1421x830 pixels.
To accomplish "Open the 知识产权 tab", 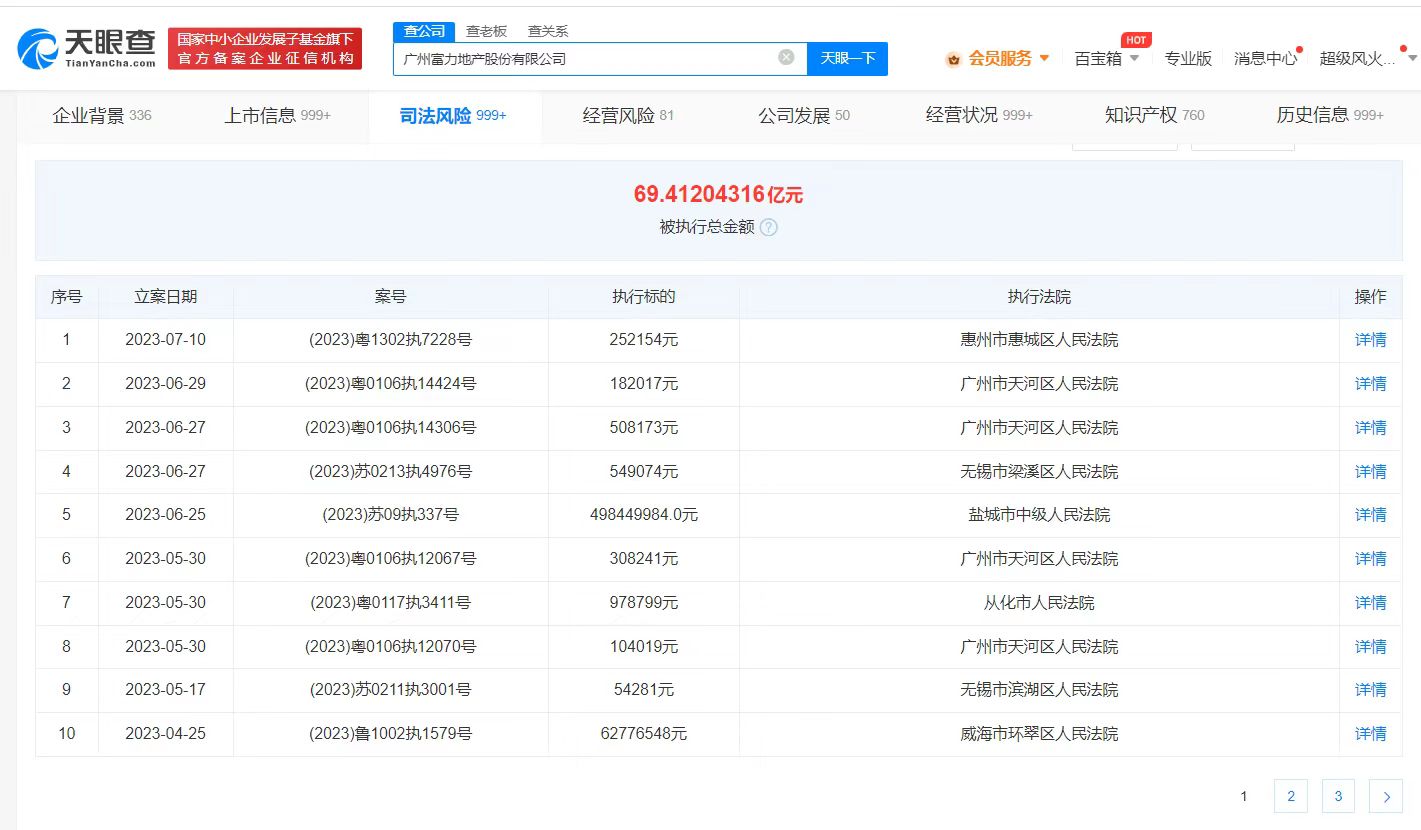I will click(1155, 116).
